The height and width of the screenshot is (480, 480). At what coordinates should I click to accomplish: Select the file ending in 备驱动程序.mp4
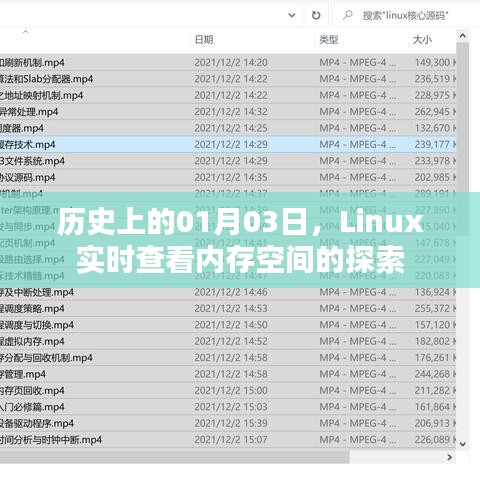pyautogui.click(x=37, y=423)
